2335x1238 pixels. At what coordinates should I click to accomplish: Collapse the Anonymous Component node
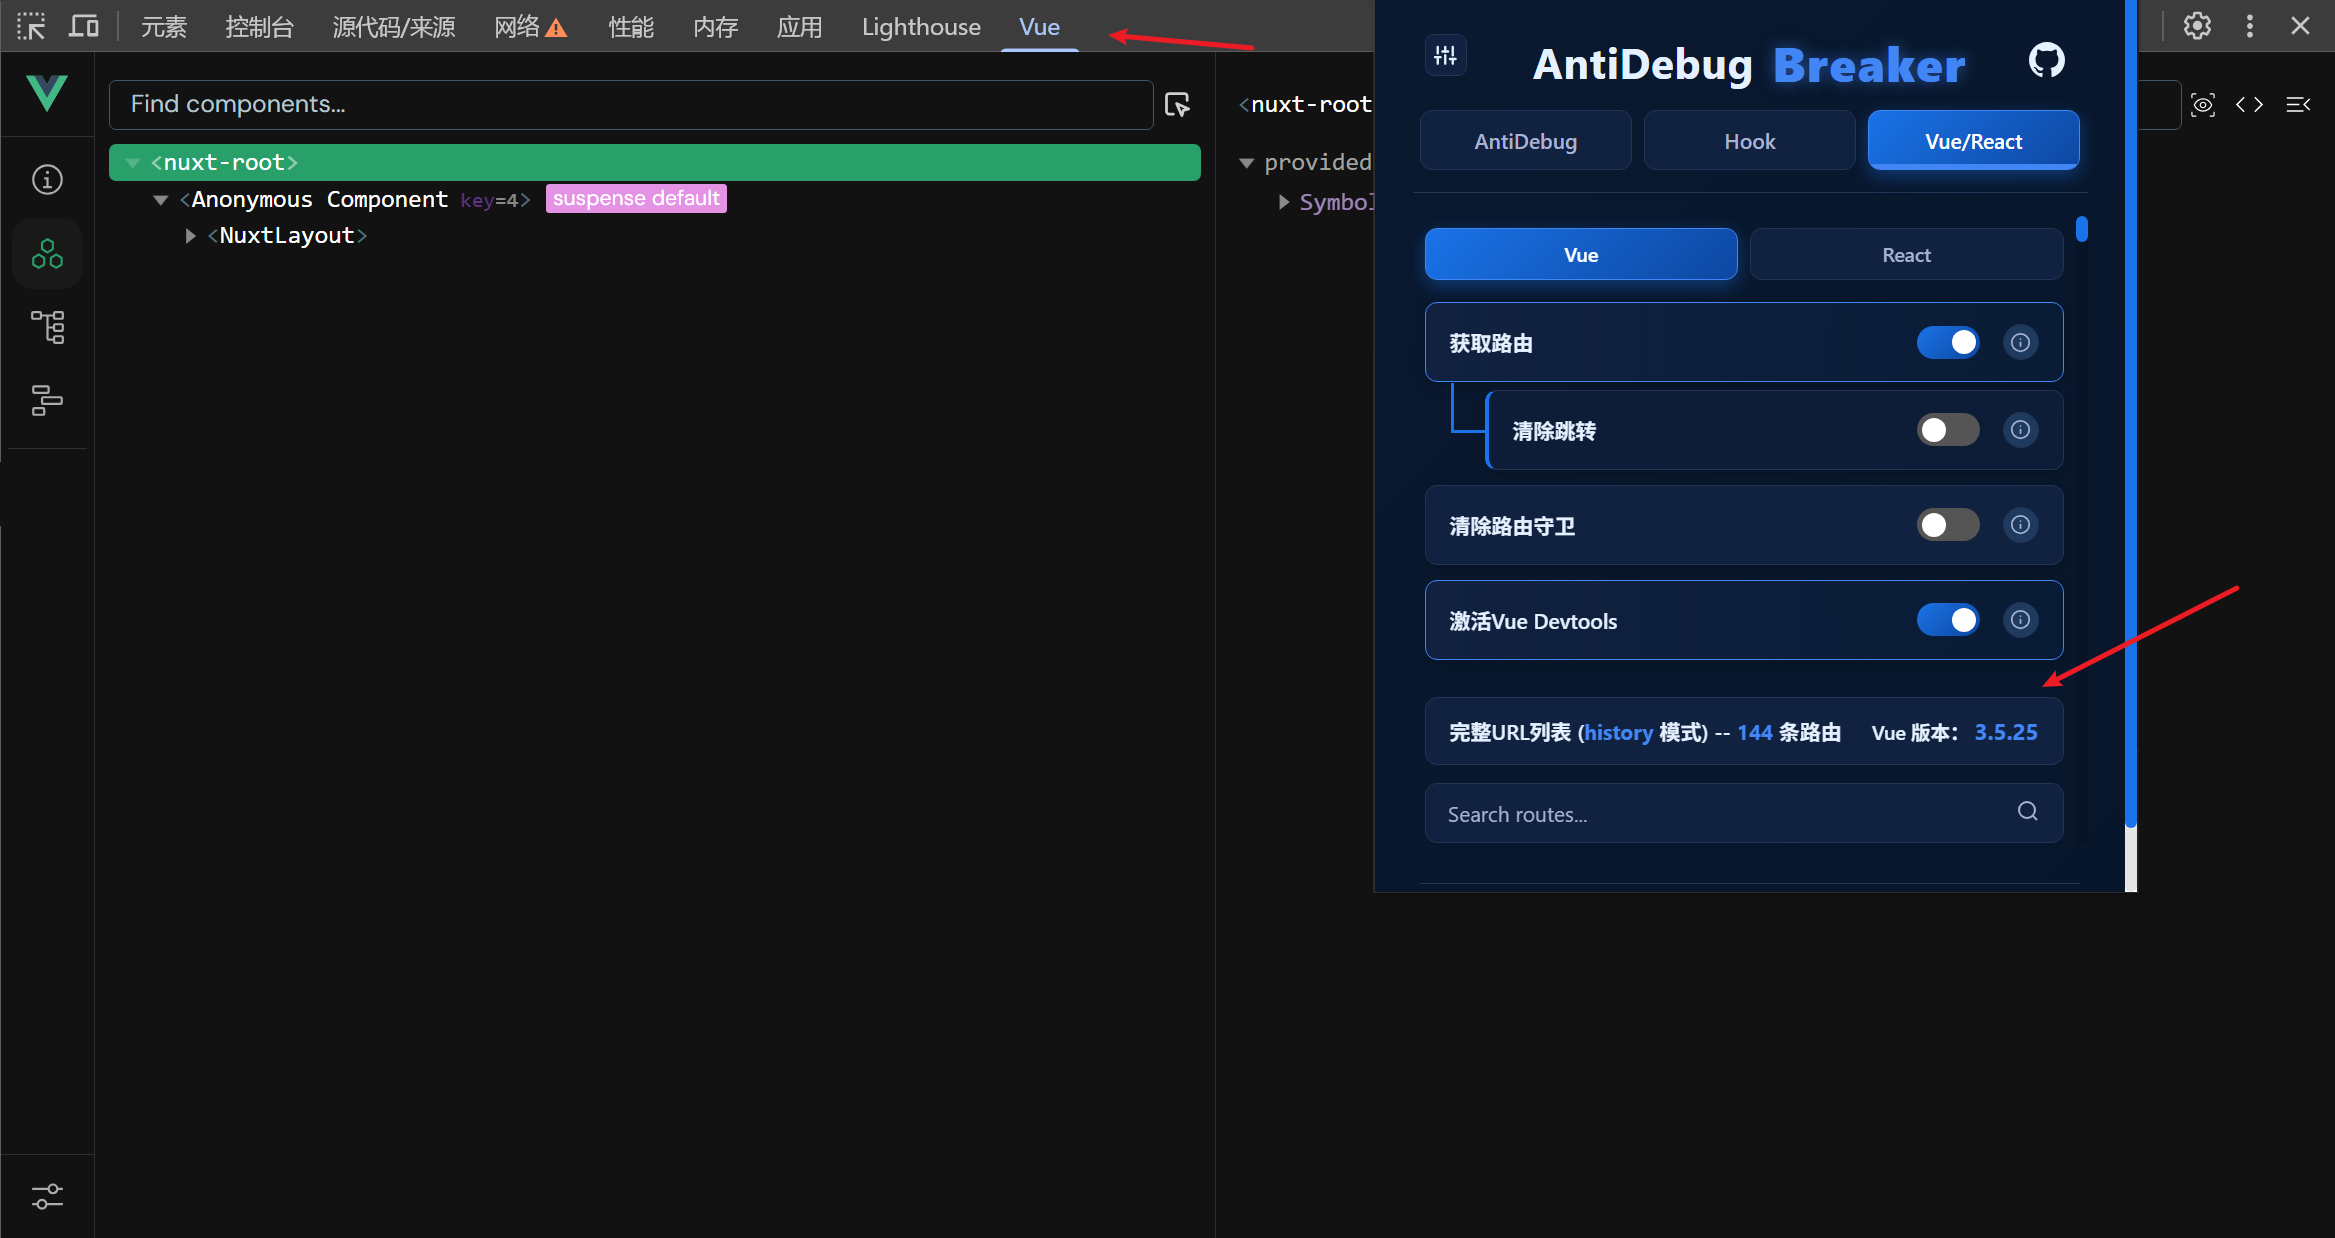tap(160, 200)
